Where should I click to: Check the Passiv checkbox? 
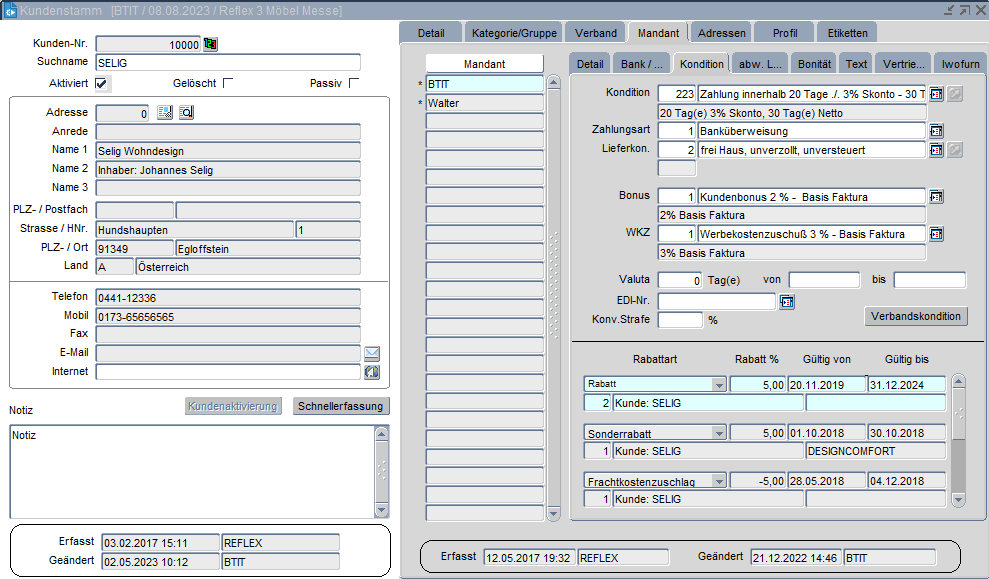[x=354, y=83]
